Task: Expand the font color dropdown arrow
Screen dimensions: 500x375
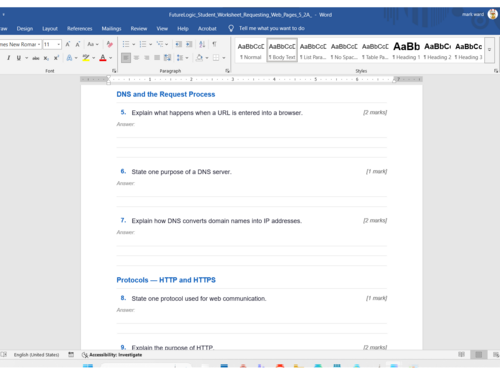Action: [111, 58]
